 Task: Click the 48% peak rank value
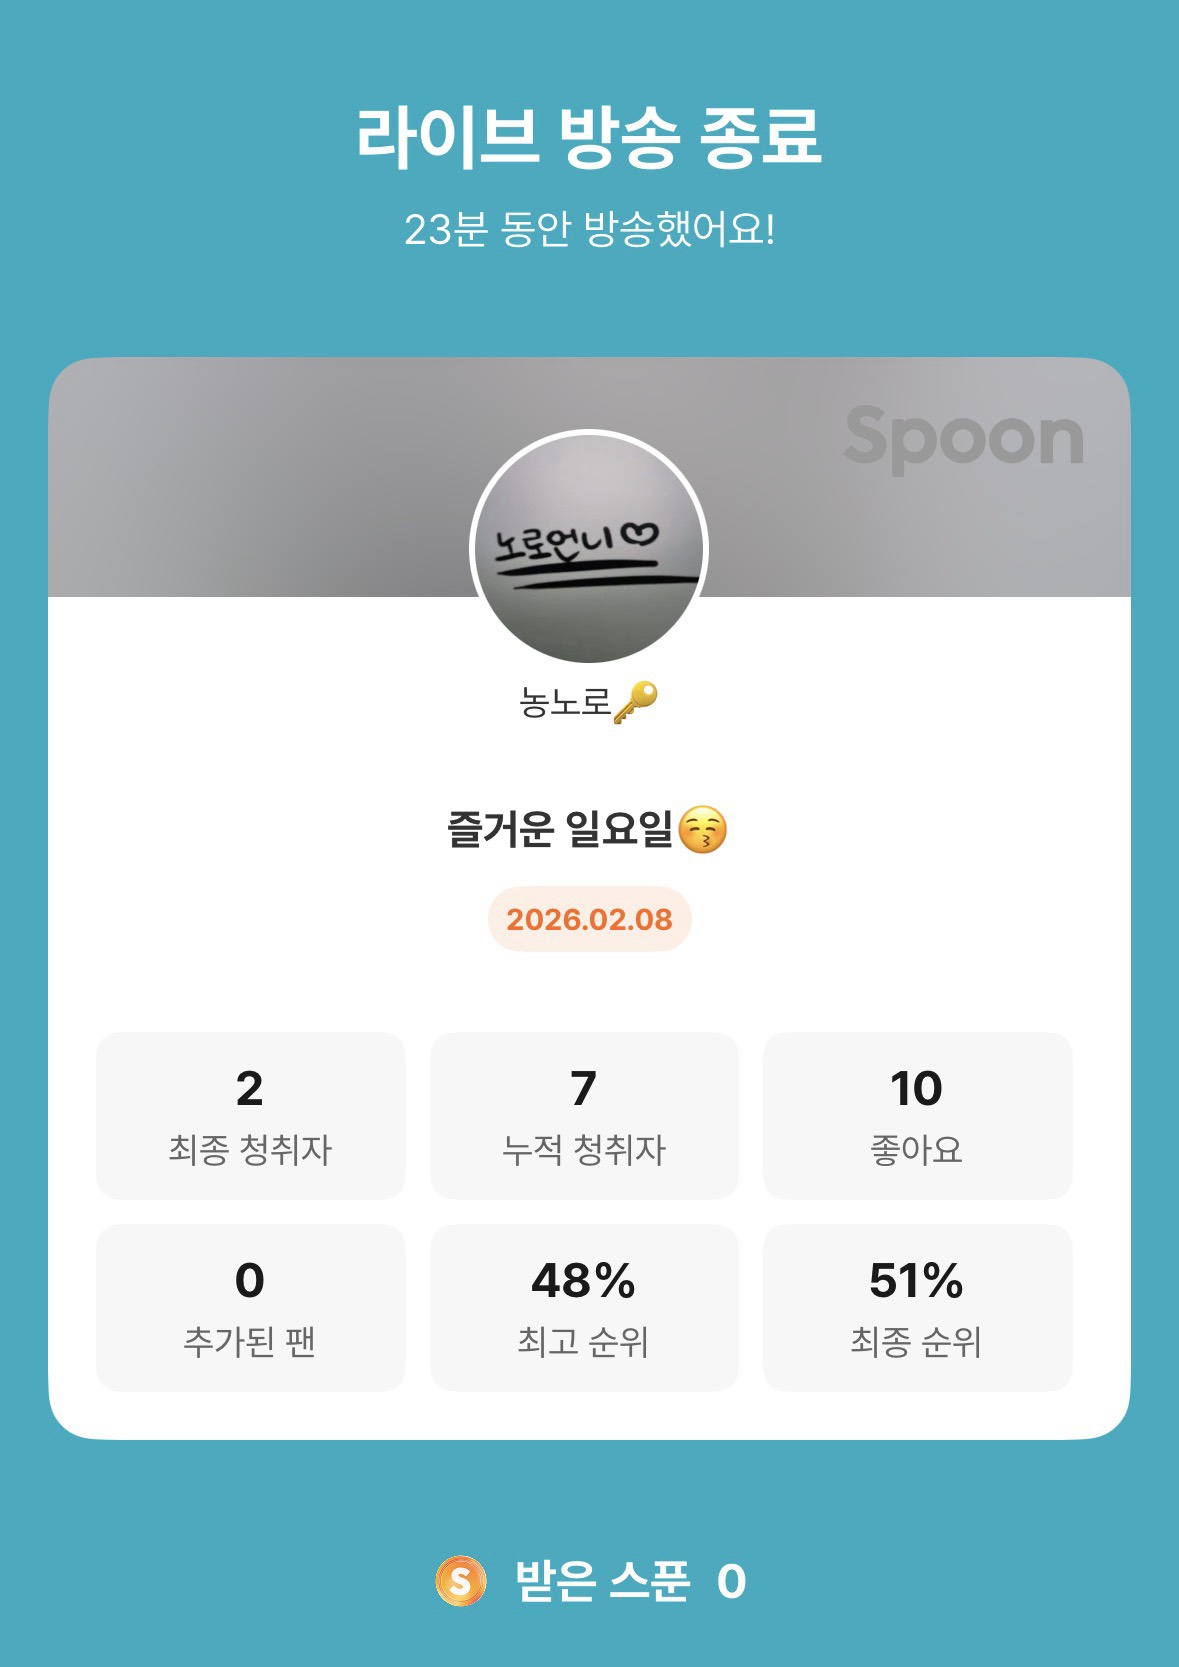tap(584, 1281)
